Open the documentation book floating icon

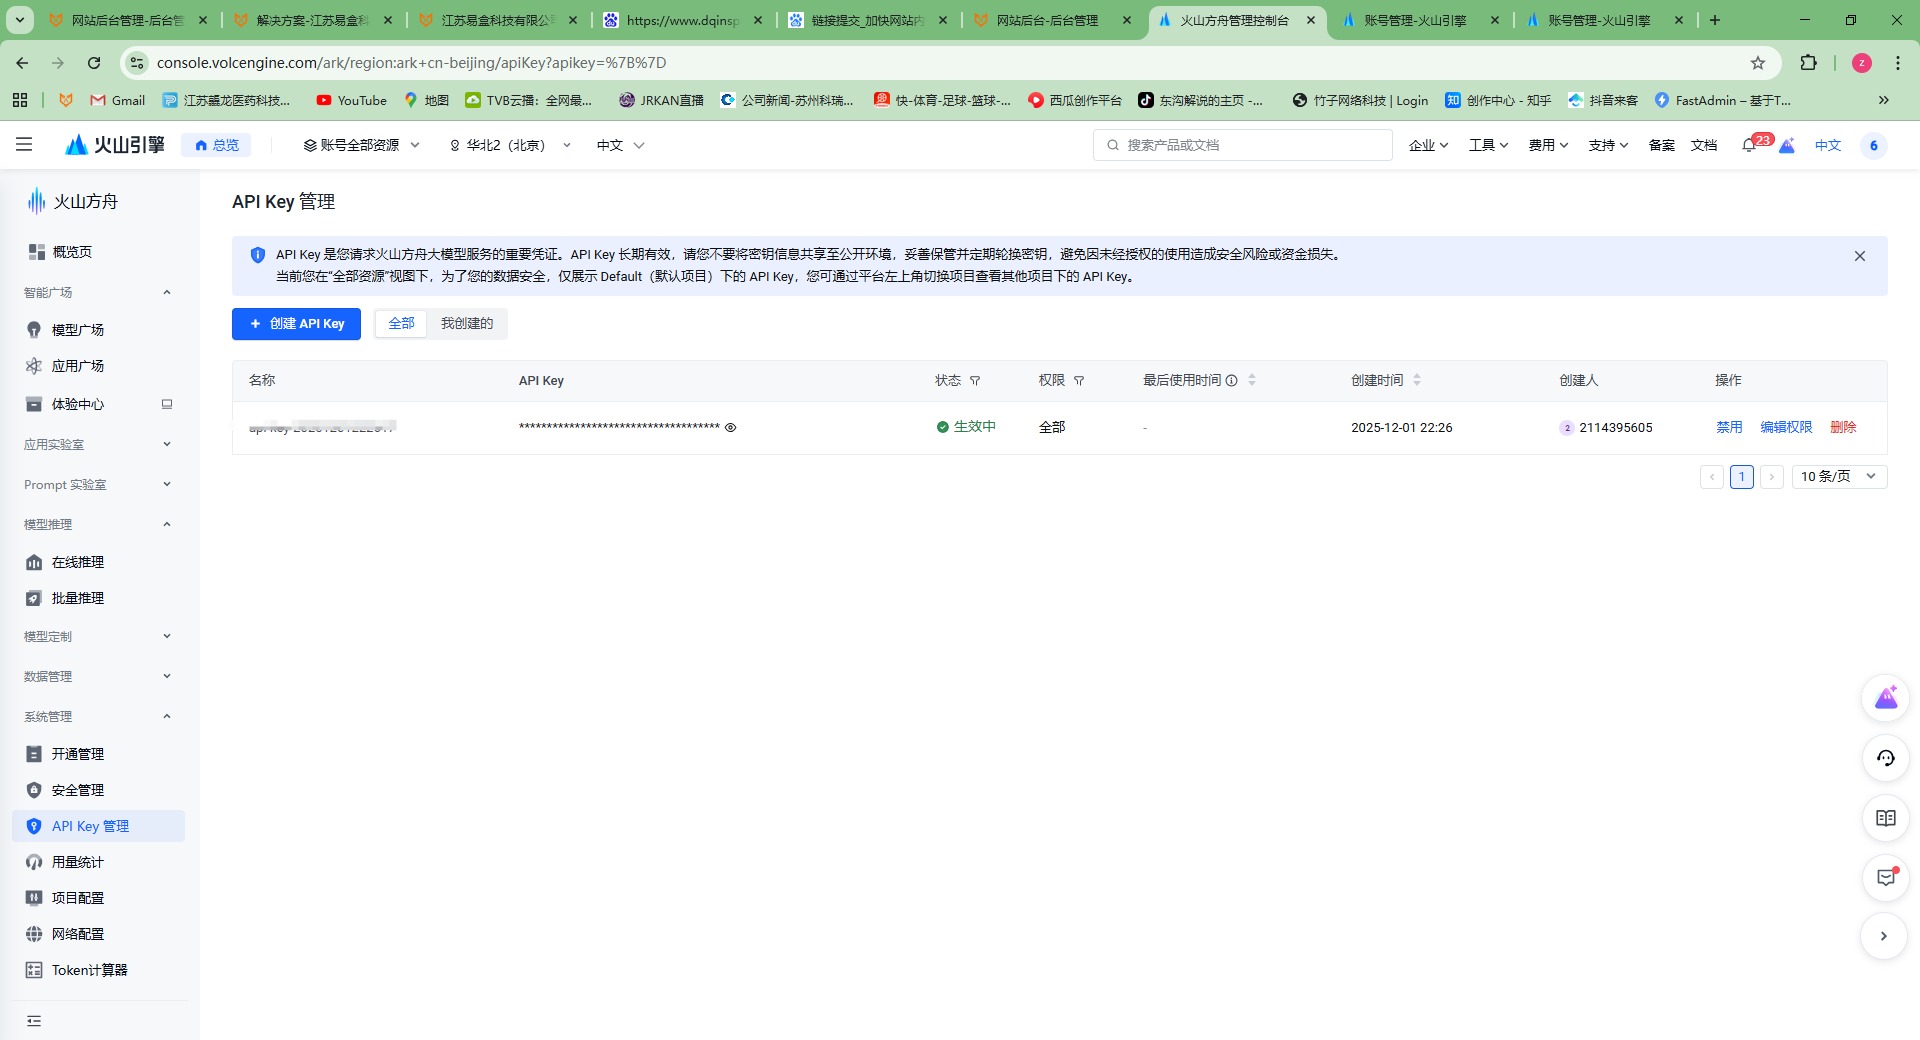pyautogui.click(x=1886, y=818)
